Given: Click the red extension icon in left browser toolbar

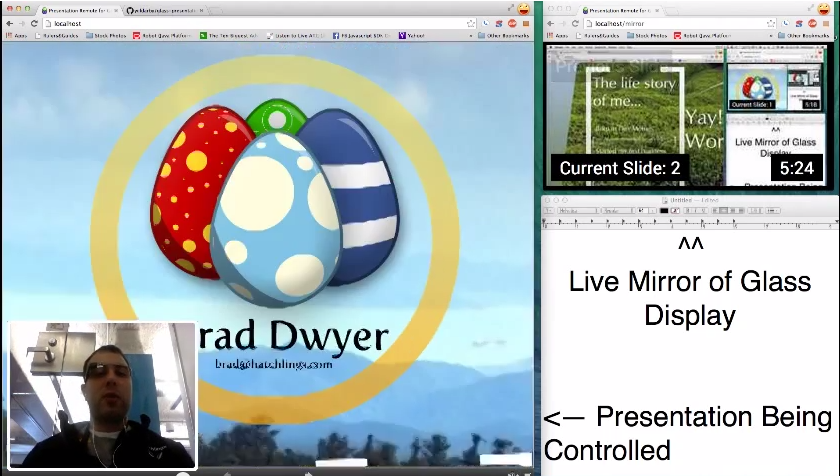Looking at the screenshot, I should tap(512, 24).
